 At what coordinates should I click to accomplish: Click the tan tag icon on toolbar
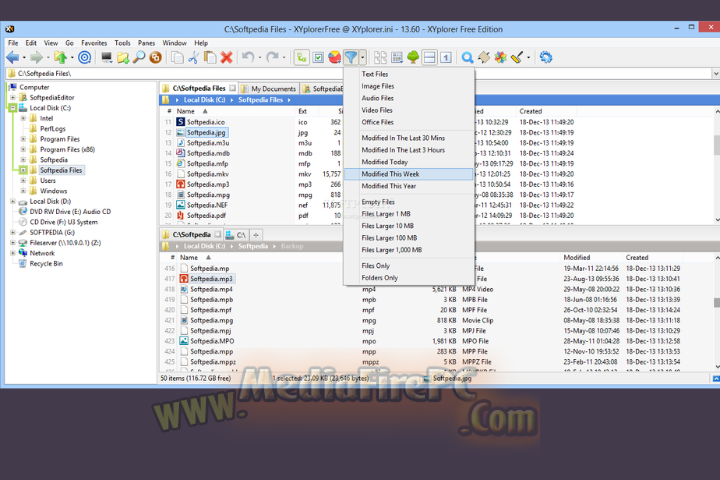click(x=484, y=57)
